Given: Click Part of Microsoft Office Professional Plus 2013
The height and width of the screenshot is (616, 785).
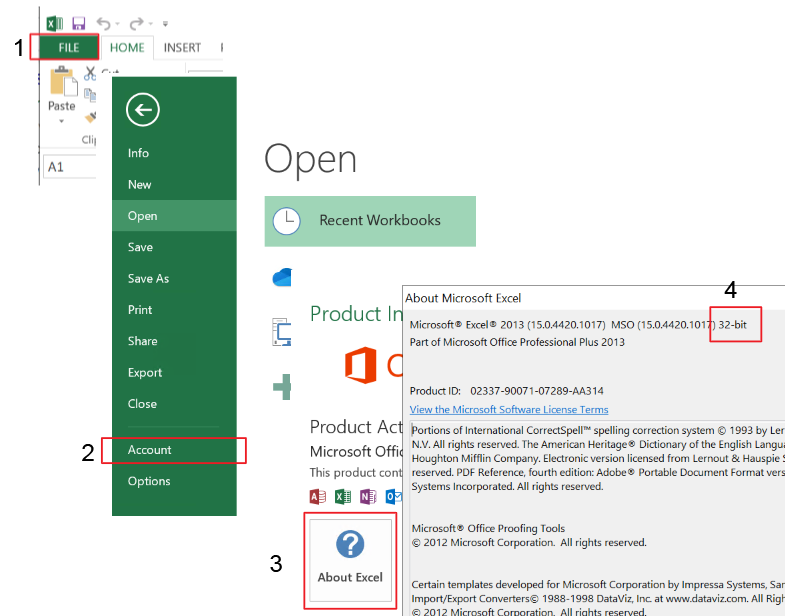Looking at the screenshot, I should [517, 342].
